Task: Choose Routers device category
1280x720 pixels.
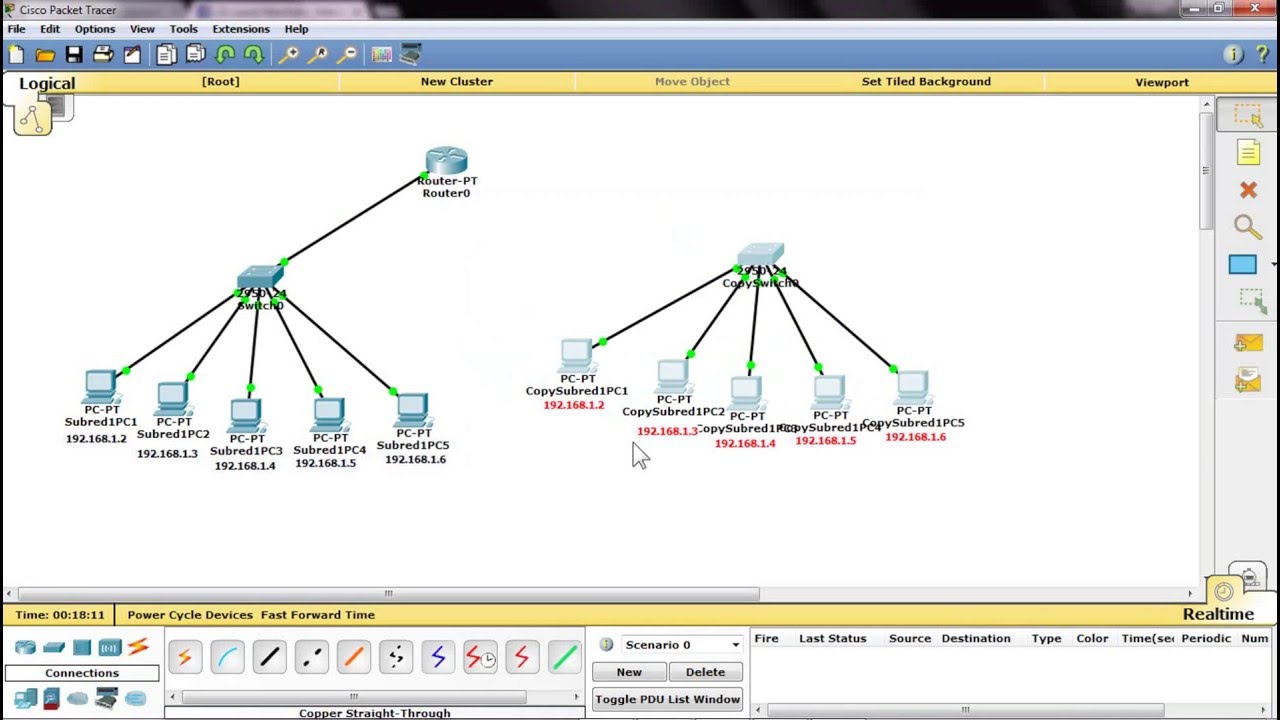Action: click(x=25, y=648)
